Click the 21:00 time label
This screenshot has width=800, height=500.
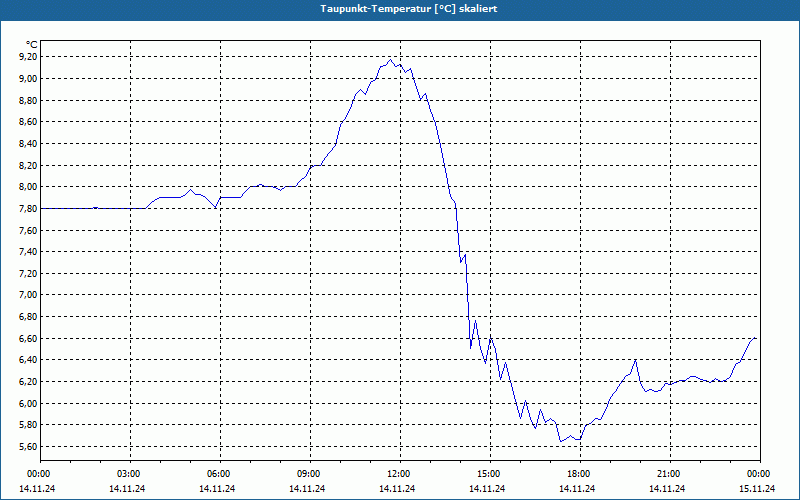tap(670, 474)
